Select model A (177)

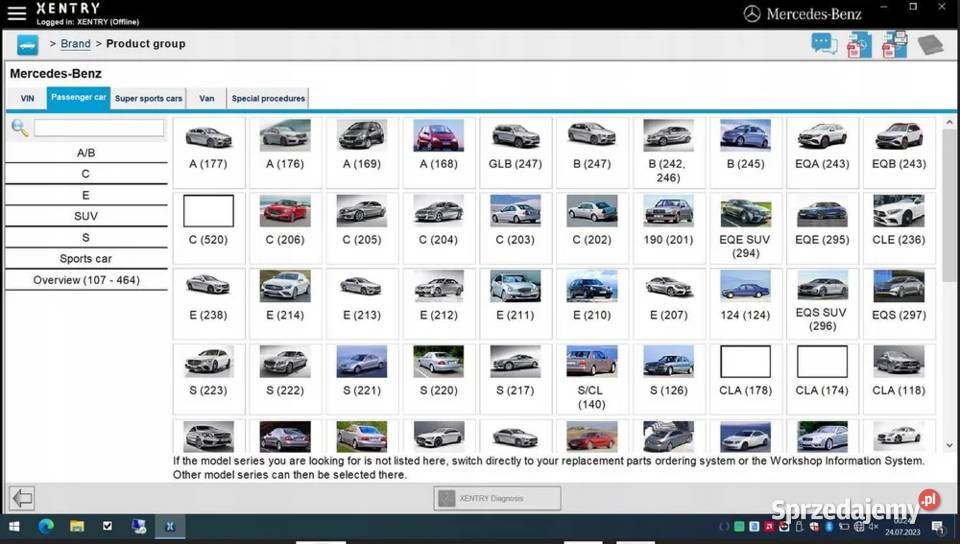209,152
